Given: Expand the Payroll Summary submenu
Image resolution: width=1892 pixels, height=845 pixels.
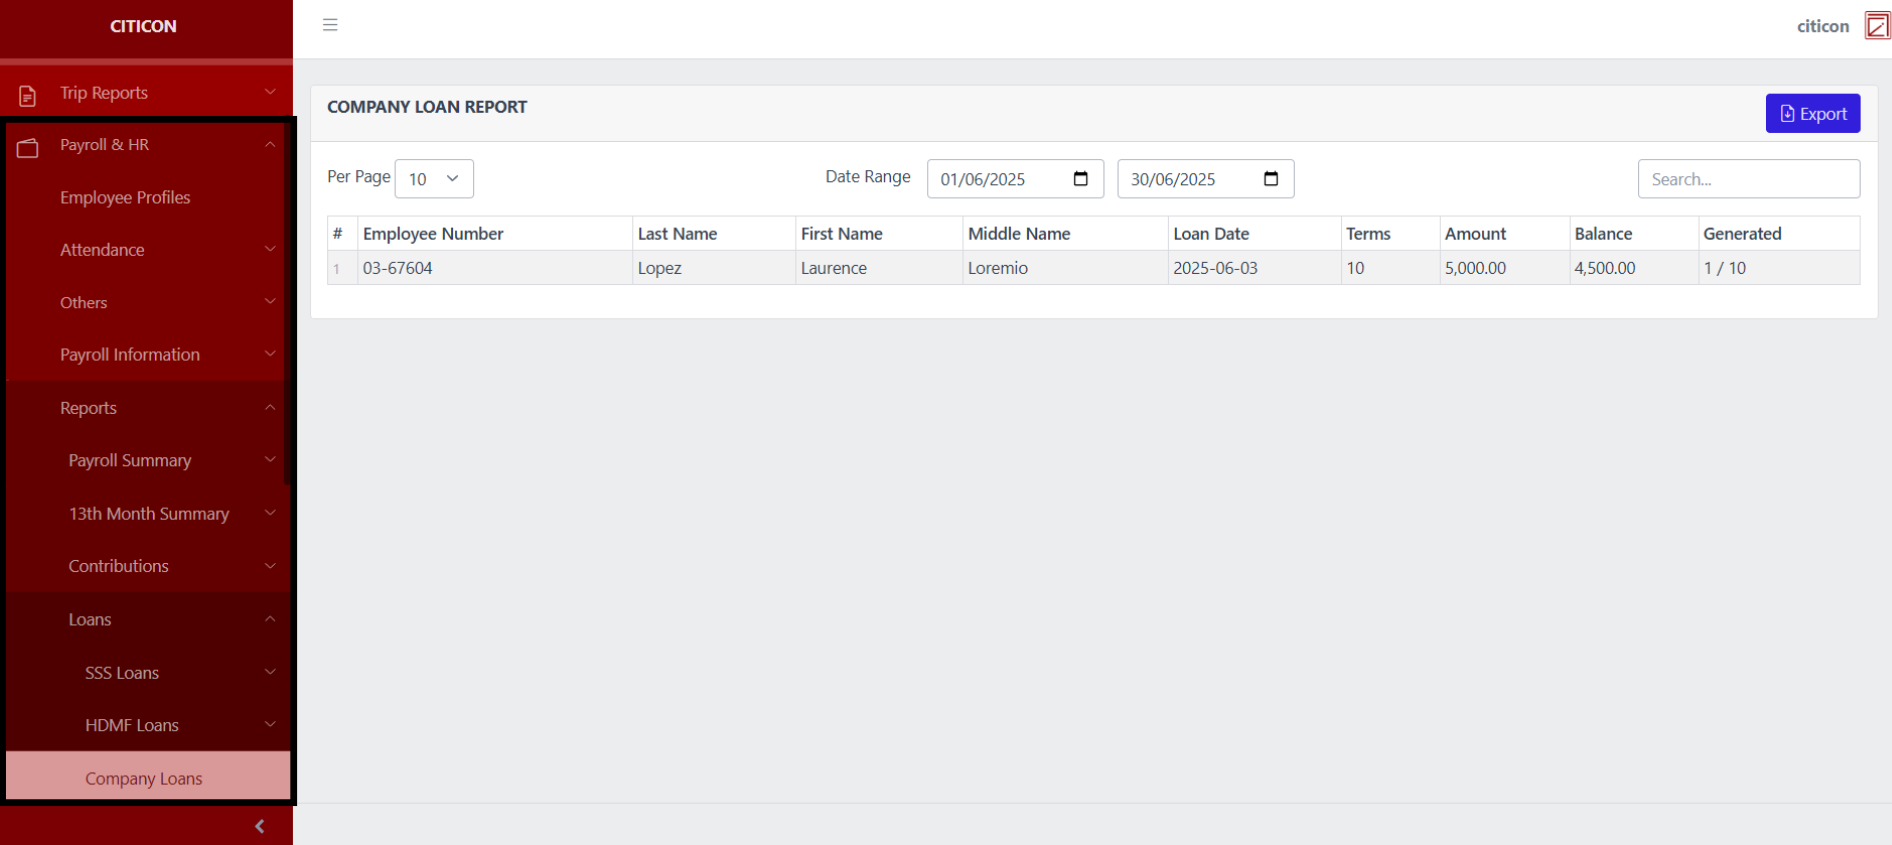Looking at the screenshot, I should coord(146,461).
